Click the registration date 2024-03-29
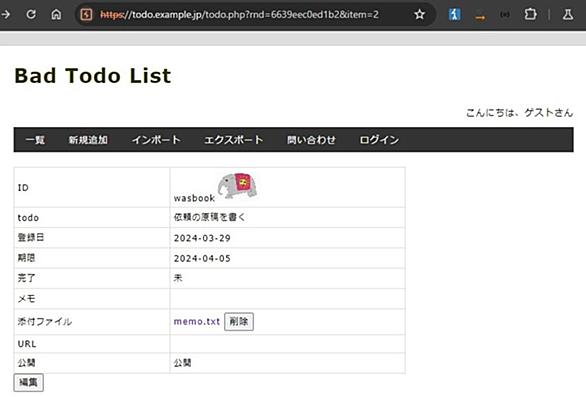586x397 pixels. coord(202,238)
